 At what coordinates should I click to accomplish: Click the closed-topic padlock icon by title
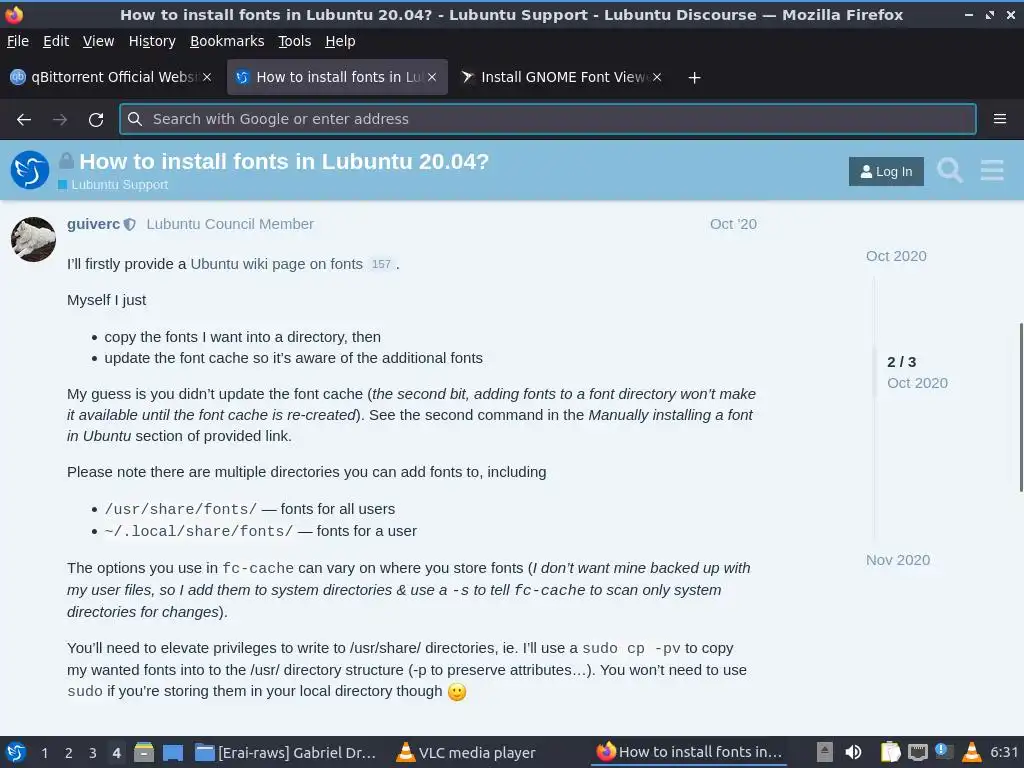[66, 161]
